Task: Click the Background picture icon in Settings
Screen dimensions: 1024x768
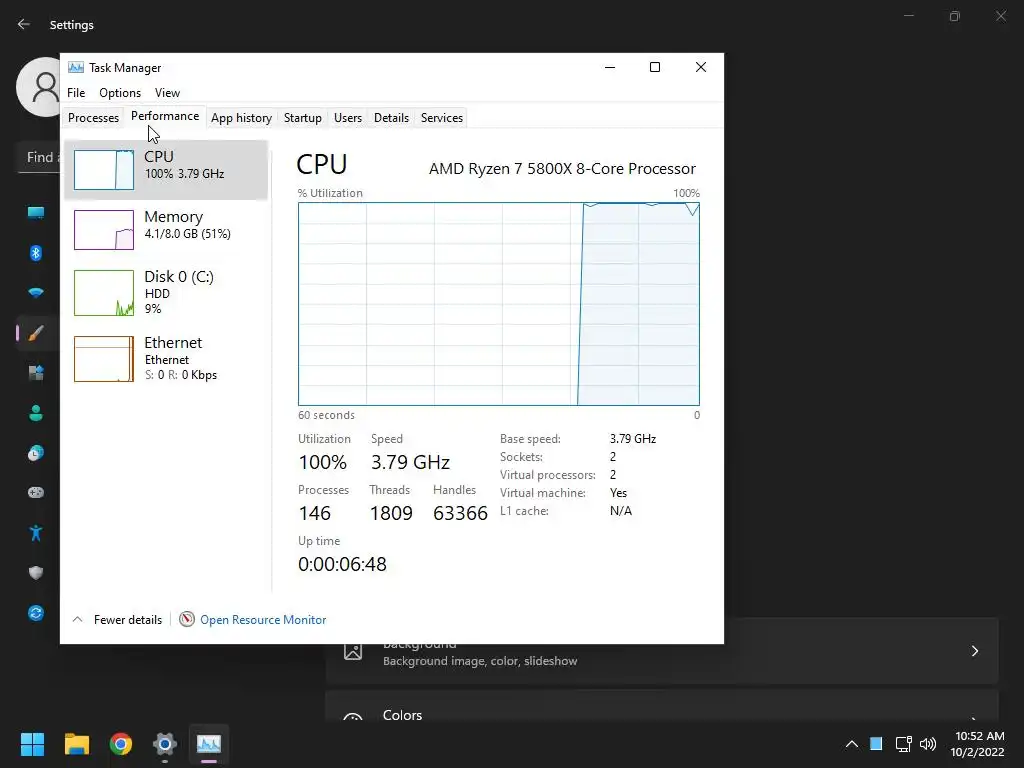Action: (x=353, y=651)
